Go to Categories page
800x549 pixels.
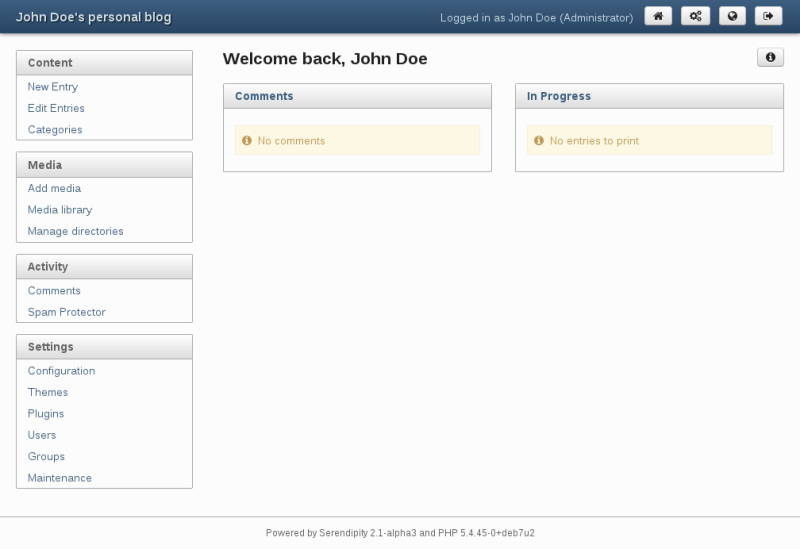point(55,130)
